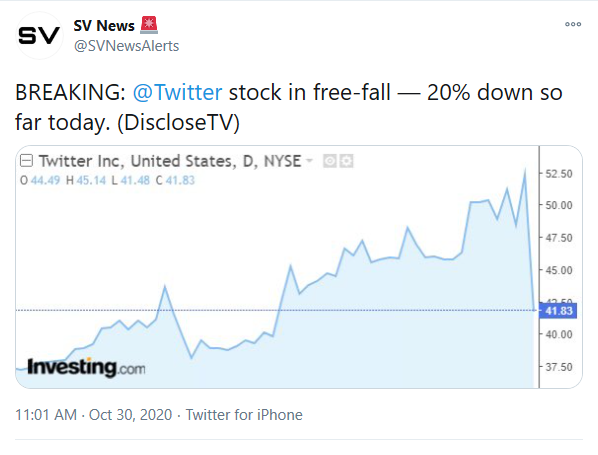The width and height of the screenshot is (598, 455).
Task: Select the blue 41.83 price label
Action: (x=558, y=310)
